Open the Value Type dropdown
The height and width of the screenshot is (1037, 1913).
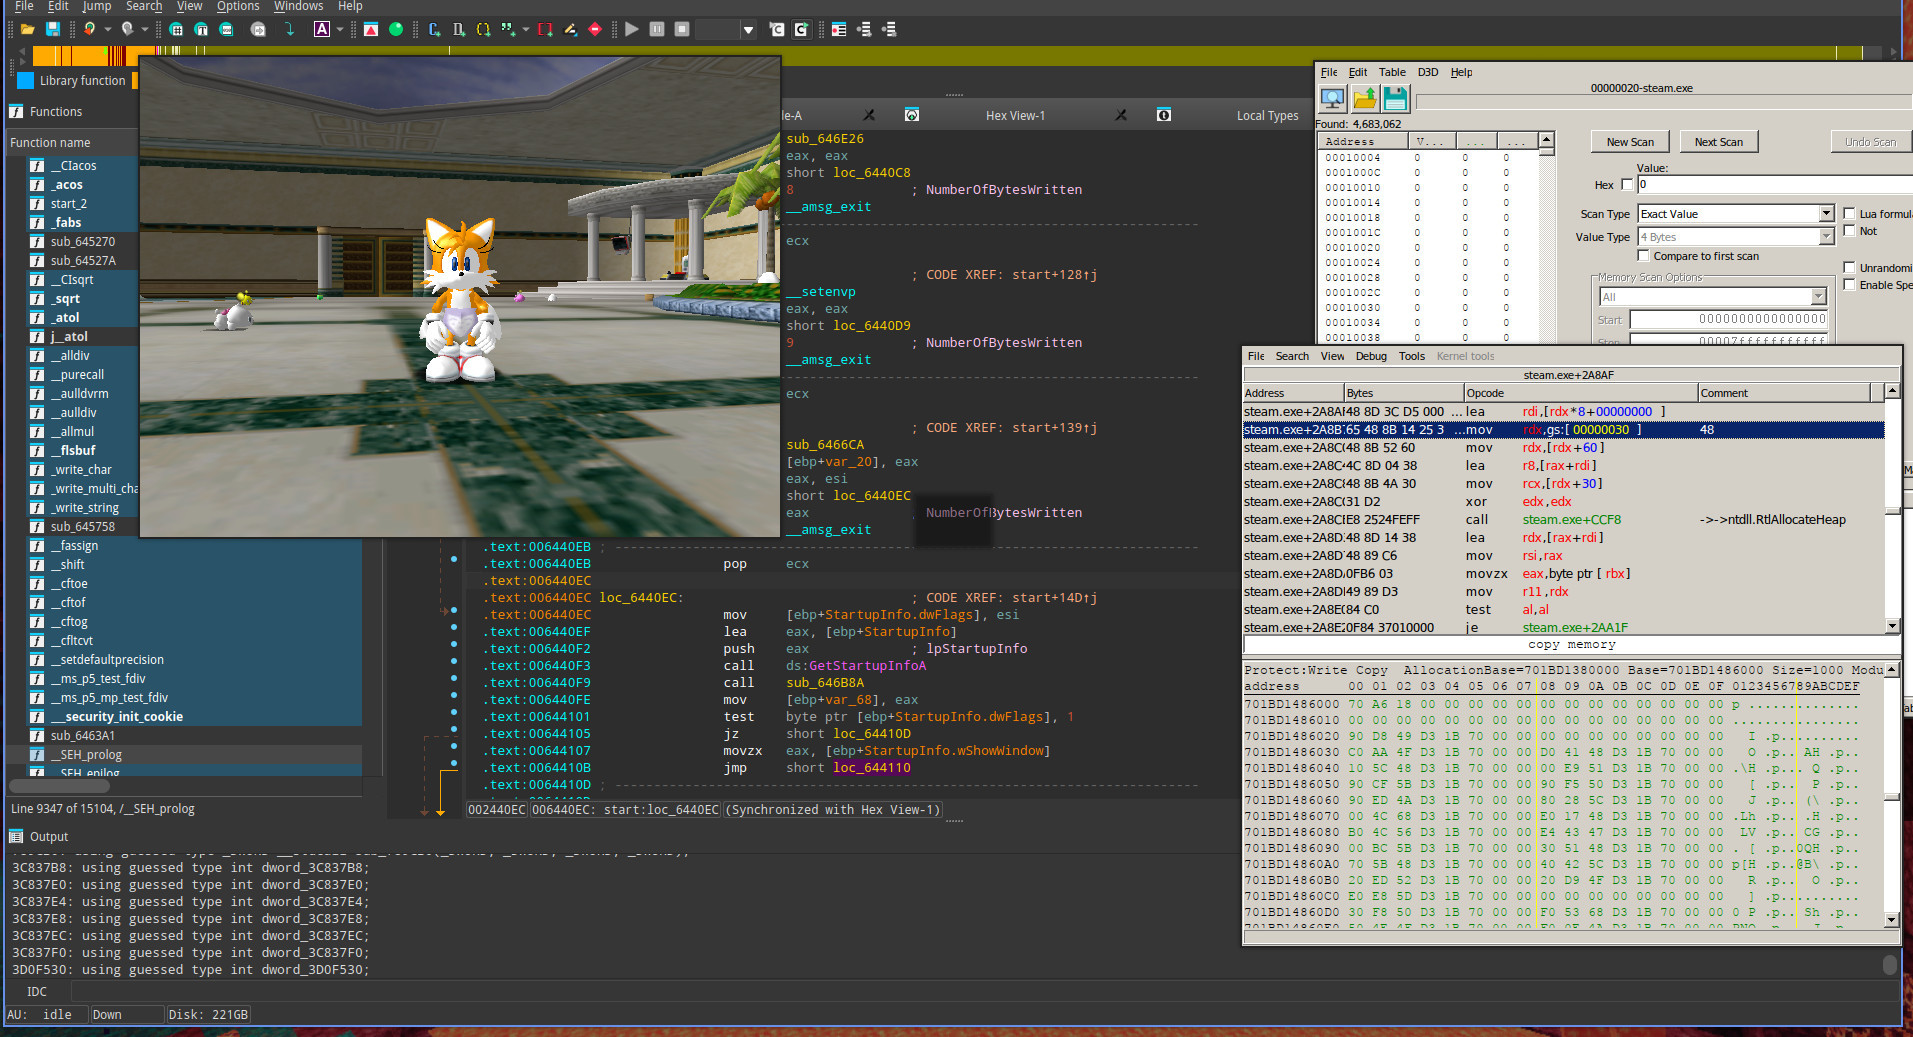1736,236
